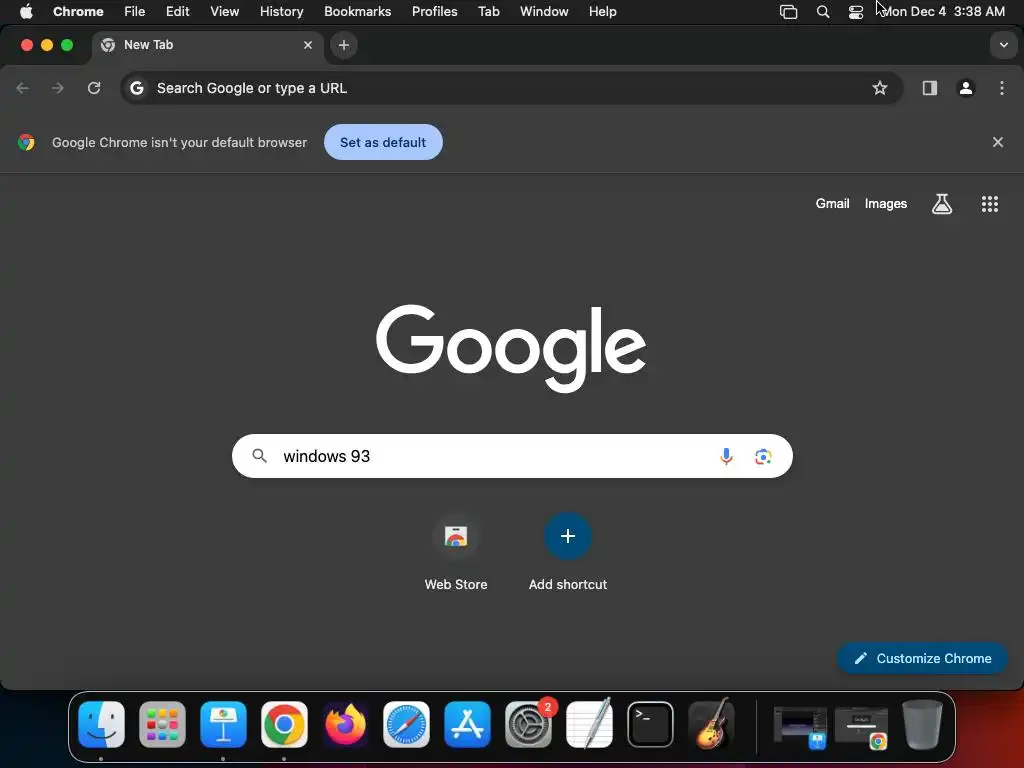1024x768 pixels.
Task: Launch GarageBand from the Dock
Action: (x=711, y=725)
